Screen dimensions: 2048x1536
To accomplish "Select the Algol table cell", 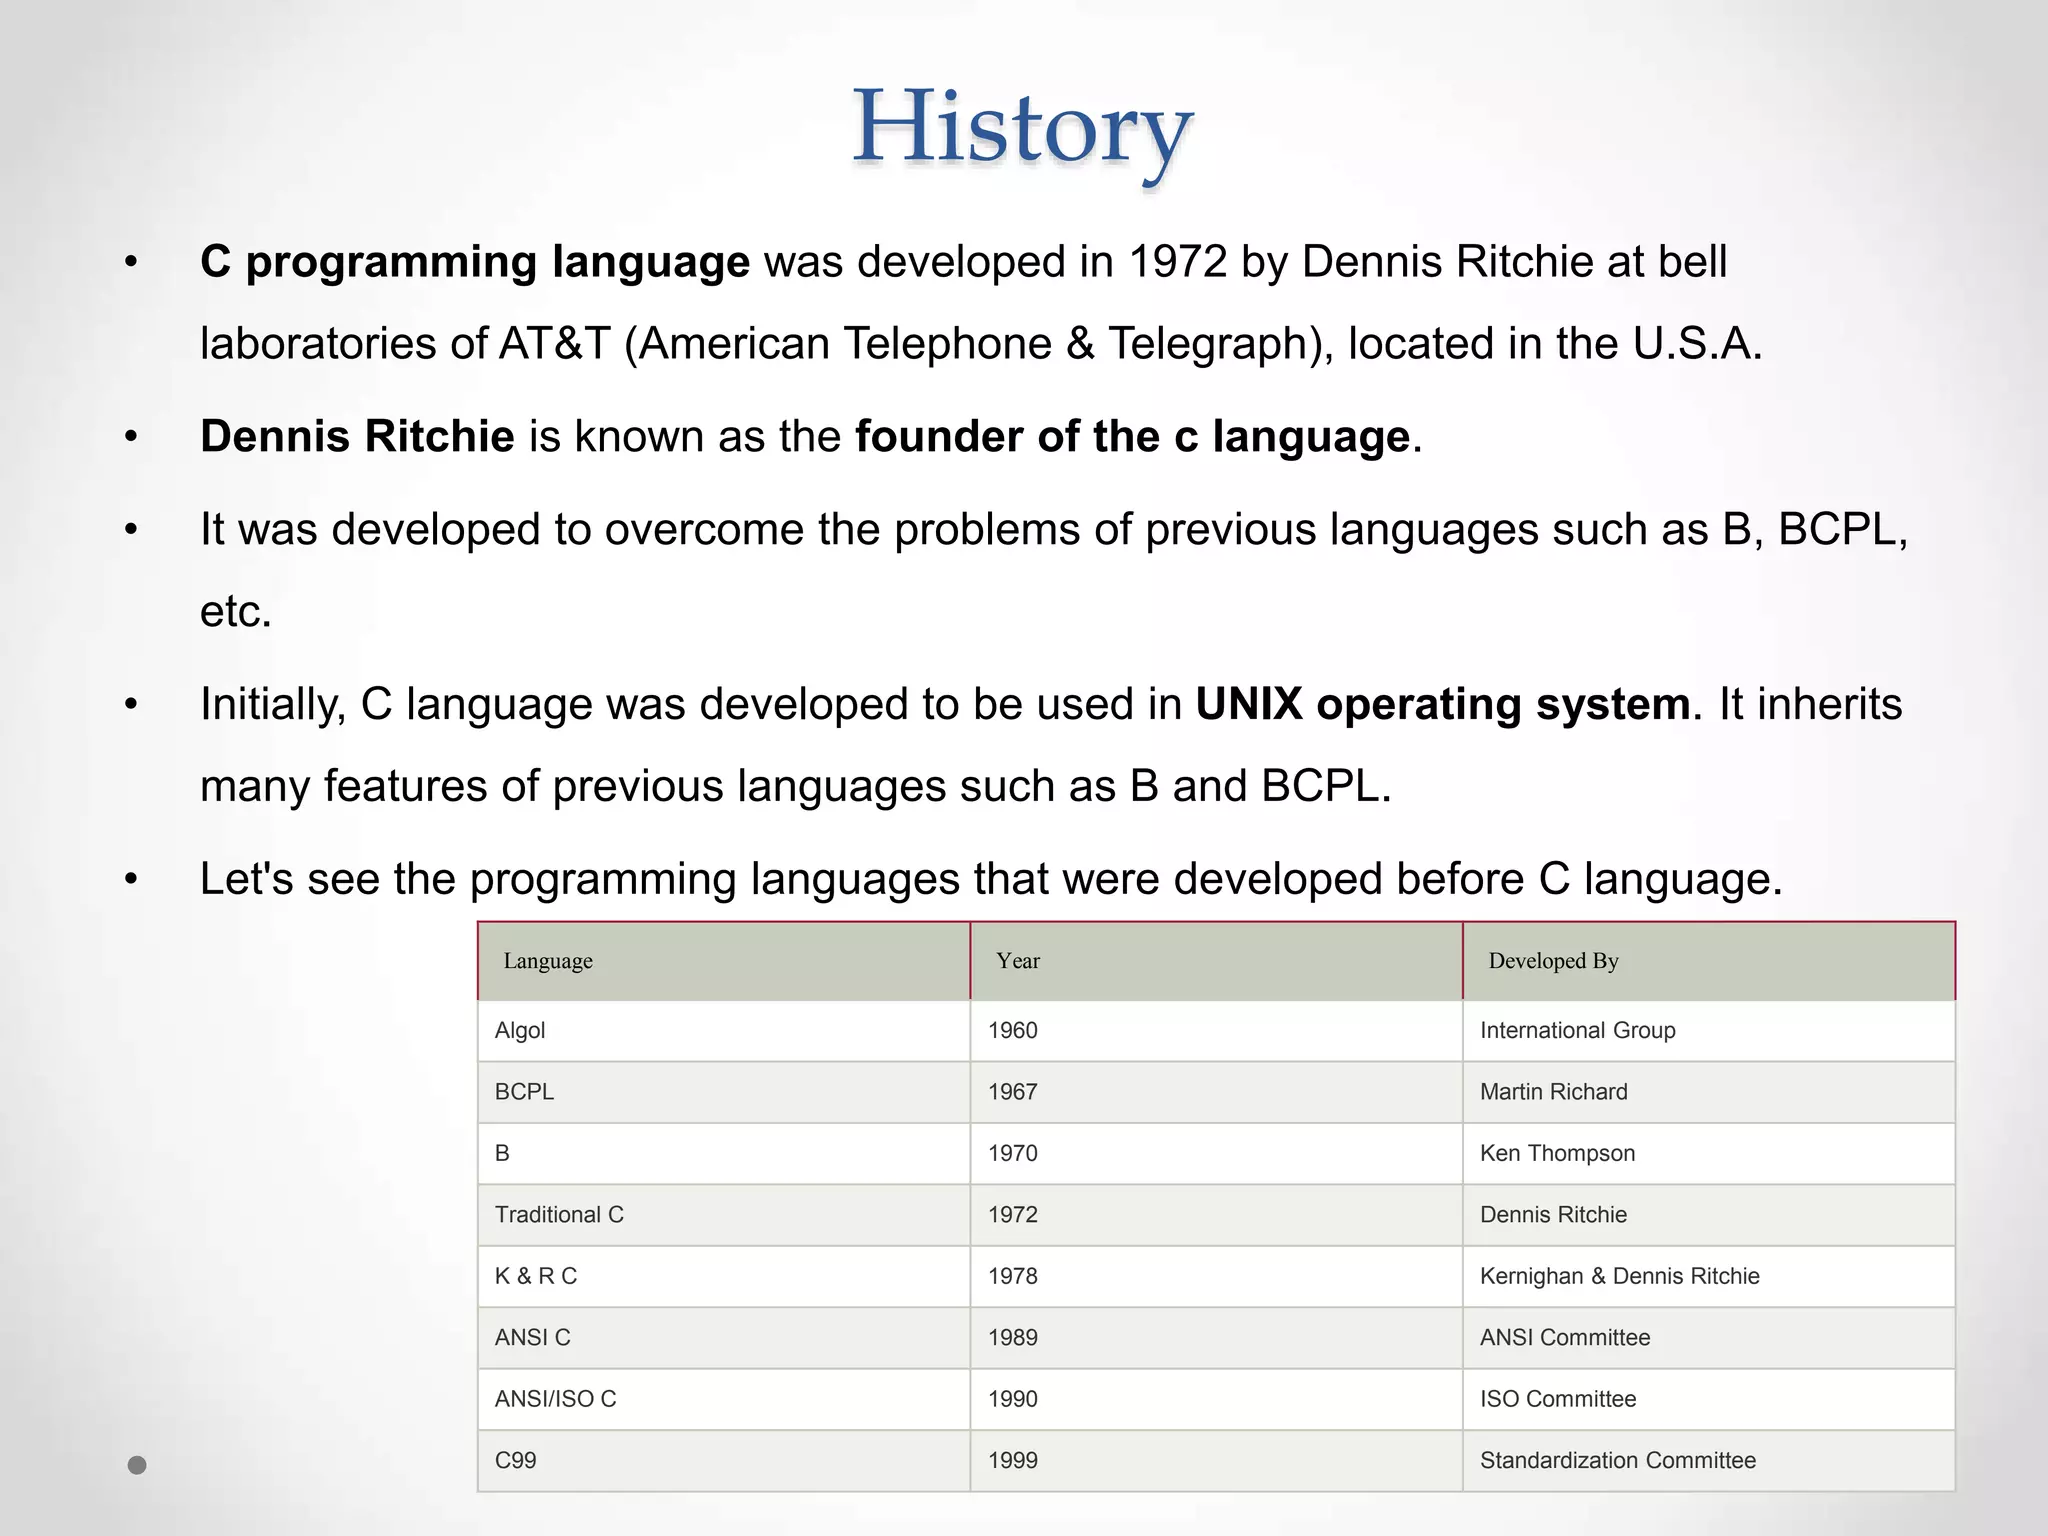I will coord(520,1030).
